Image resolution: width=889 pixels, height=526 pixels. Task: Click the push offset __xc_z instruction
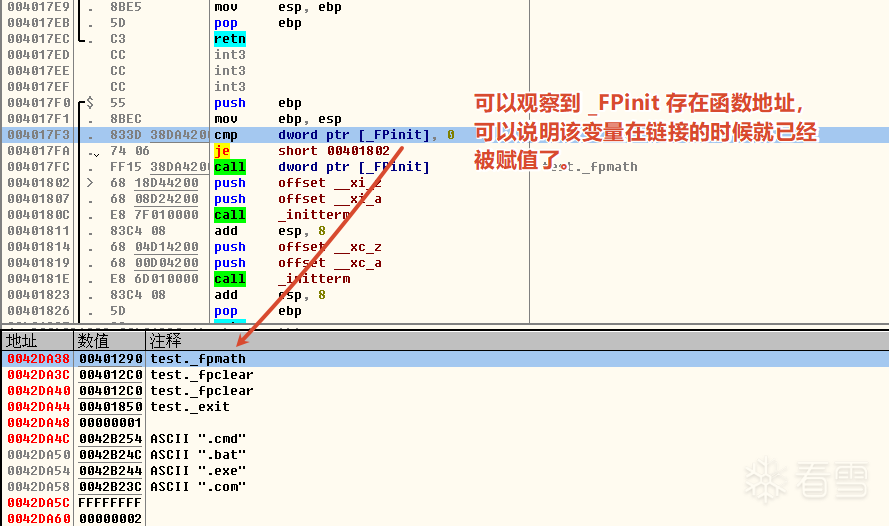coord(298,247)
